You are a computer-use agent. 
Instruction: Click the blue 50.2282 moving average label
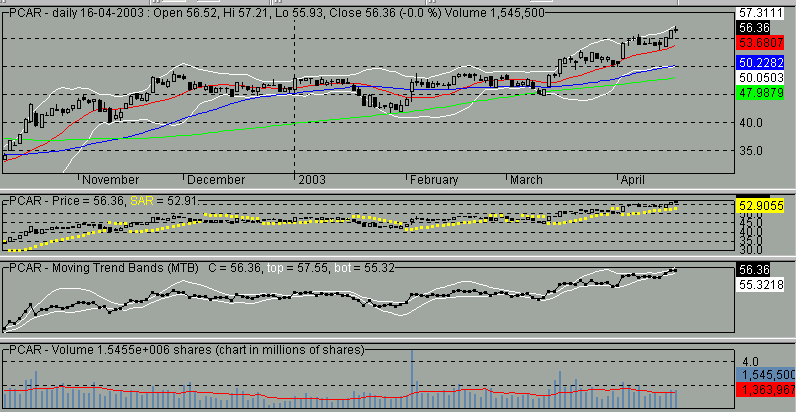759,63
